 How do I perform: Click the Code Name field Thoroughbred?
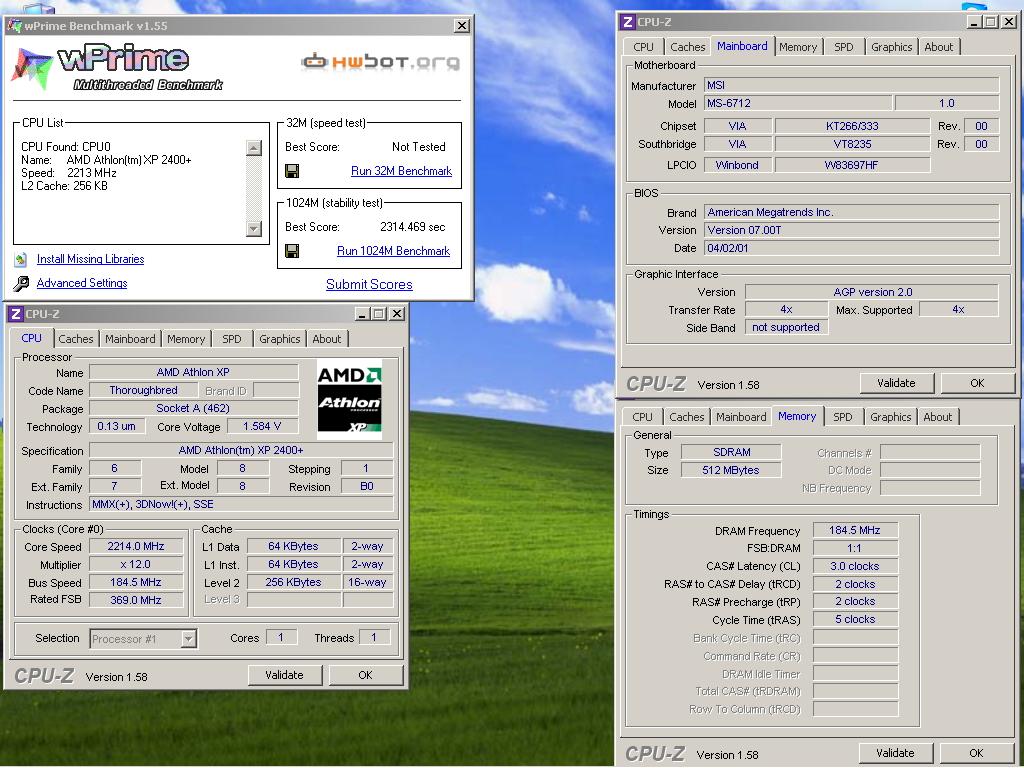[144, 391]
